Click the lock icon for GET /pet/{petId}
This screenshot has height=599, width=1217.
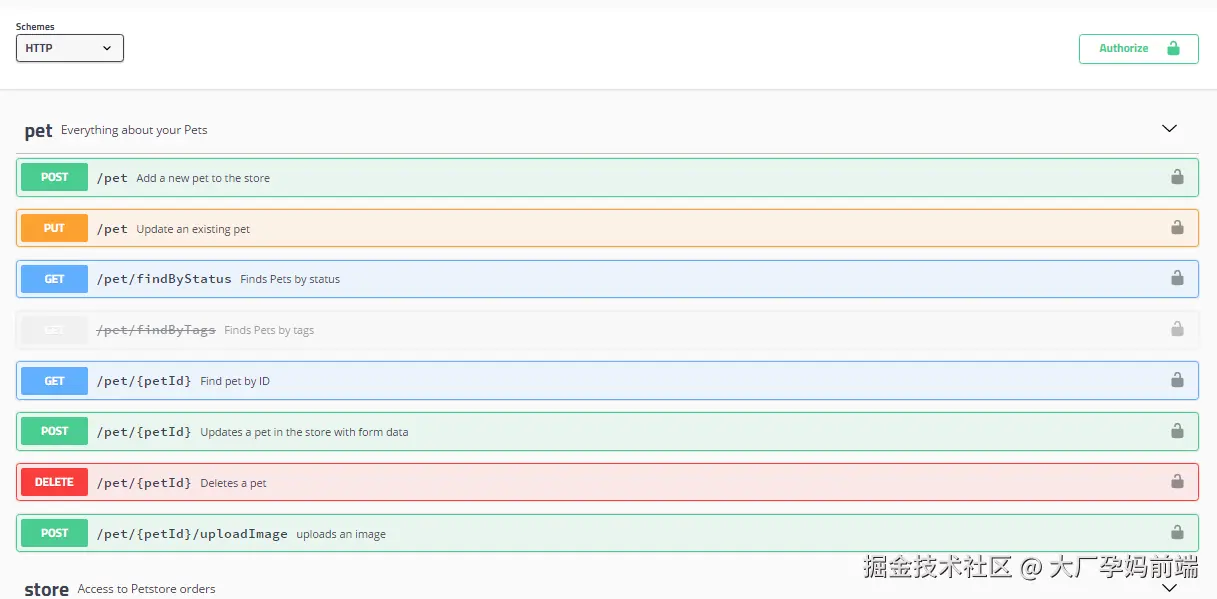tap(1178, 380)
